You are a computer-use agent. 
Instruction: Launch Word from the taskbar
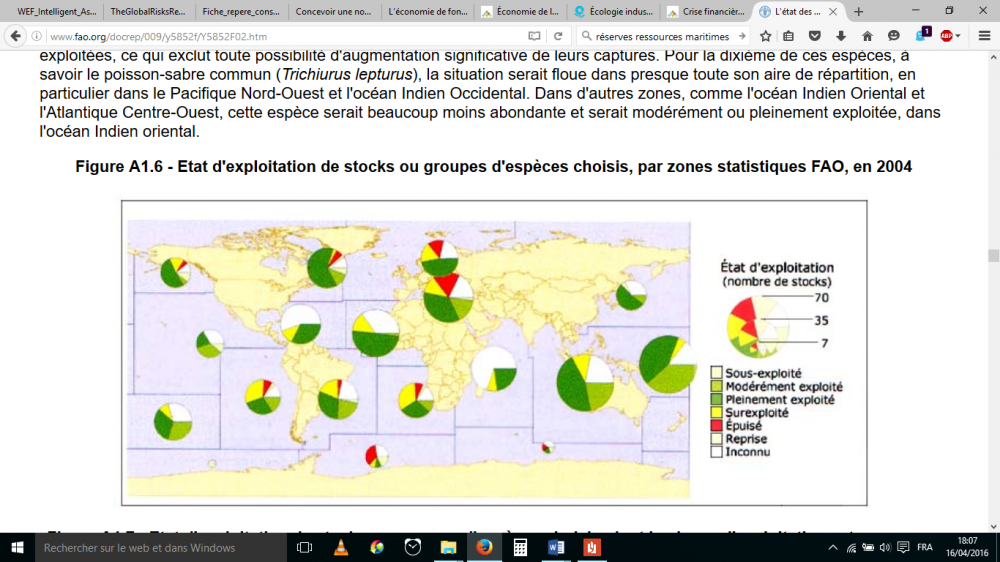556,547
